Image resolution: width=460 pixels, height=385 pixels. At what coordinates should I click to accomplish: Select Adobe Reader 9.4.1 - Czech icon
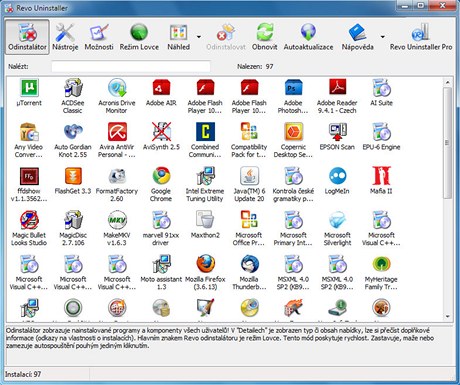tap(337, 87)
